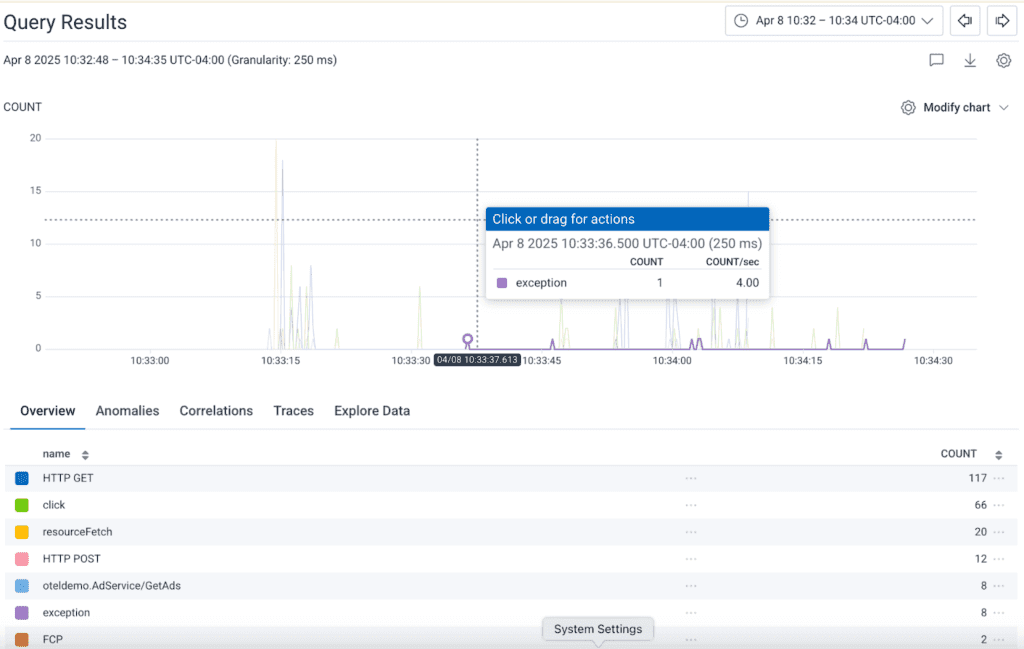The height and width of the screenshot is (649, 1024).
Task: Click the System Settings button
Action: (x=597, y=629)
